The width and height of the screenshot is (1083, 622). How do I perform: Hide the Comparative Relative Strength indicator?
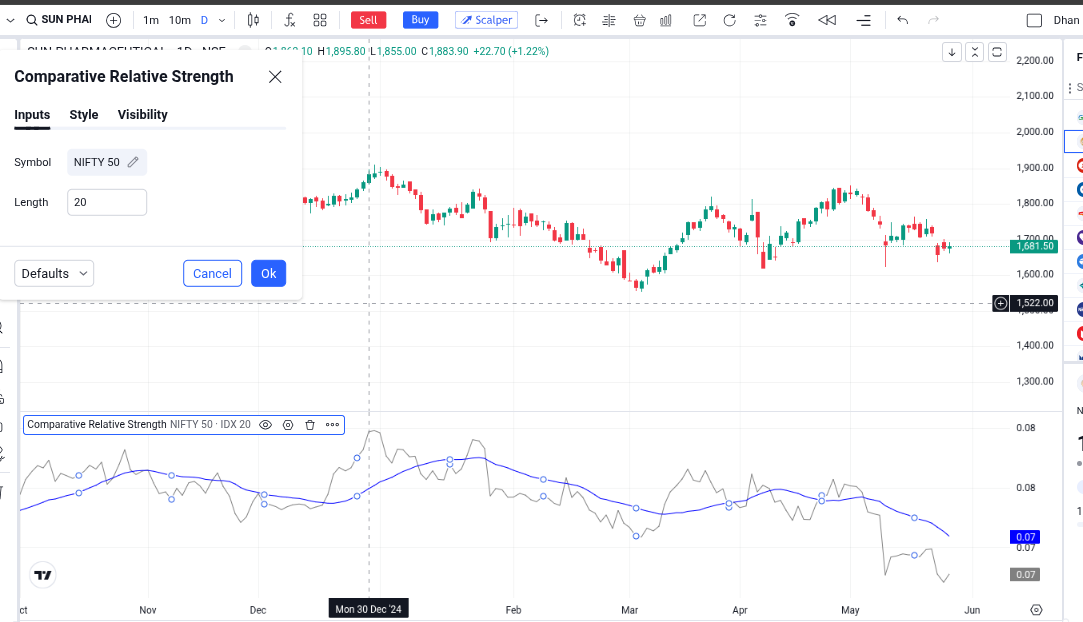coord(265,425)
